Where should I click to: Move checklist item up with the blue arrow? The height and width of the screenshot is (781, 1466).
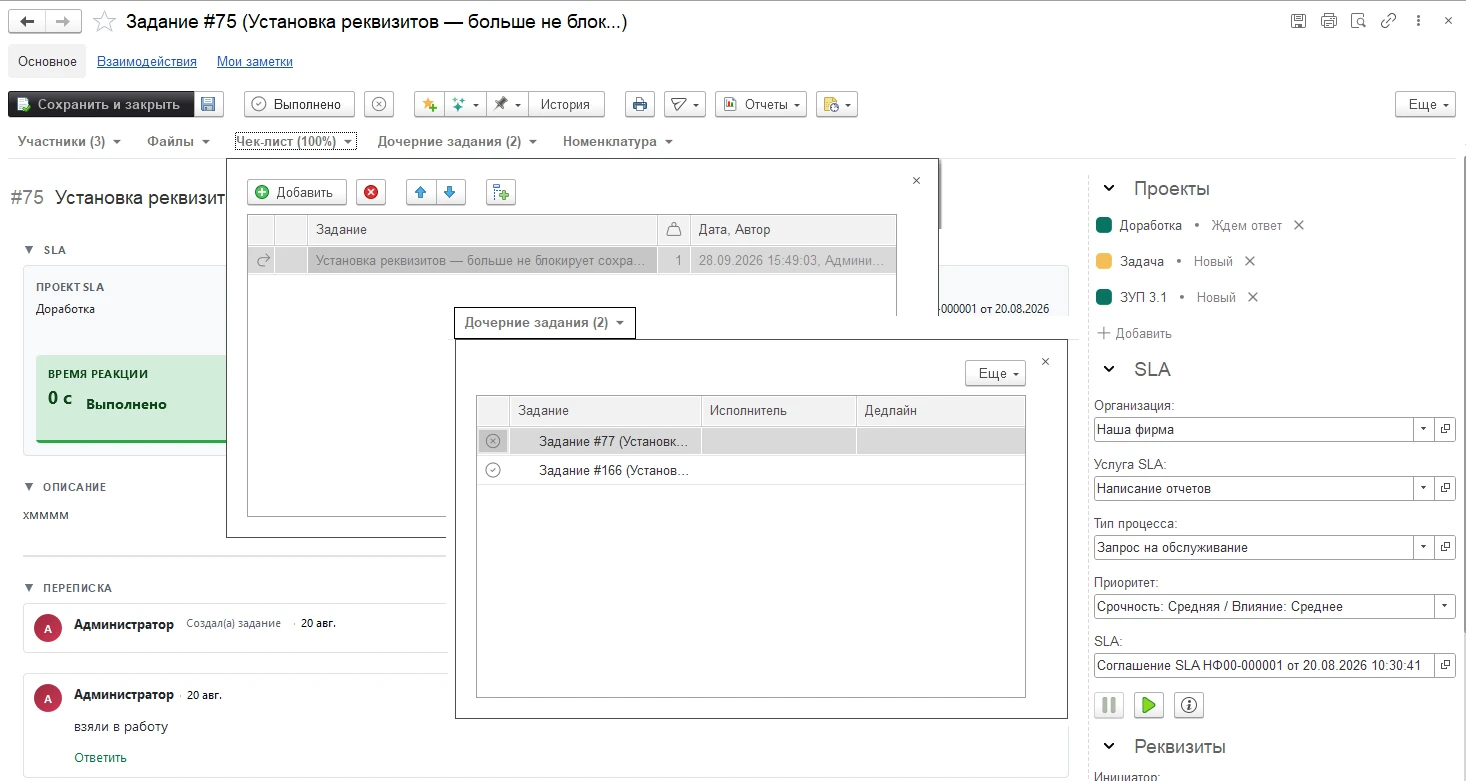[x=421, y=192]
